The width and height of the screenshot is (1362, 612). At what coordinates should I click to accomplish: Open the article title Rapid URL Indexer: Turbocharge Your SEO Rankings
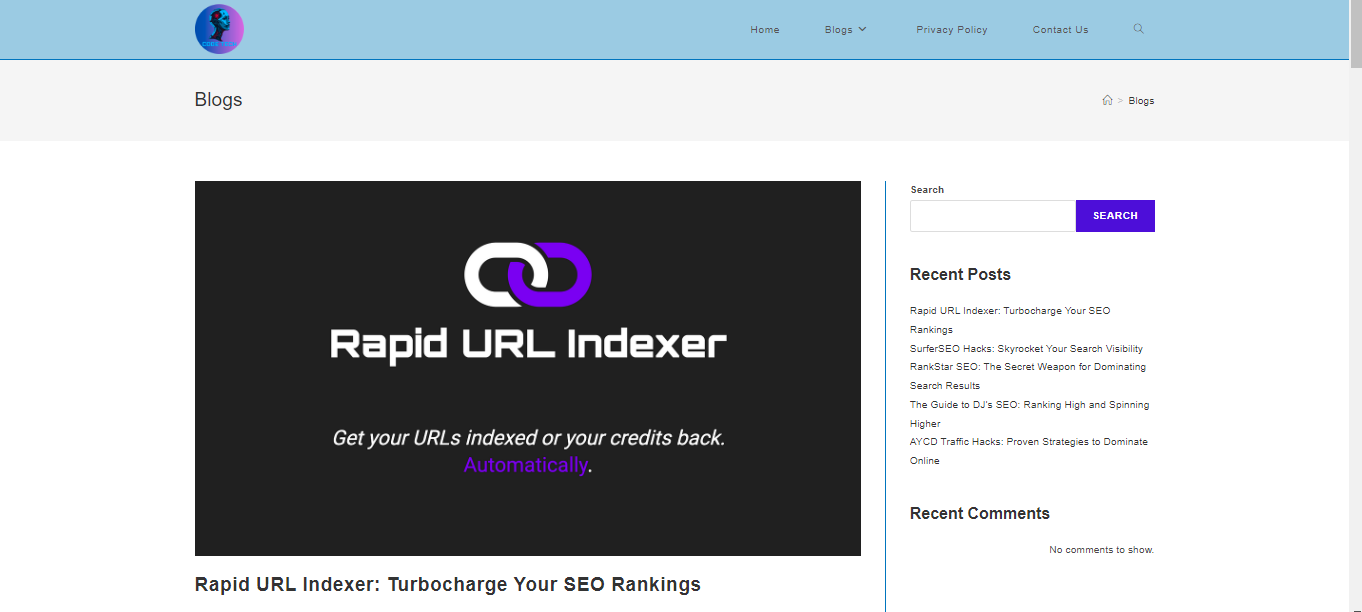click(x=448, y=584)
